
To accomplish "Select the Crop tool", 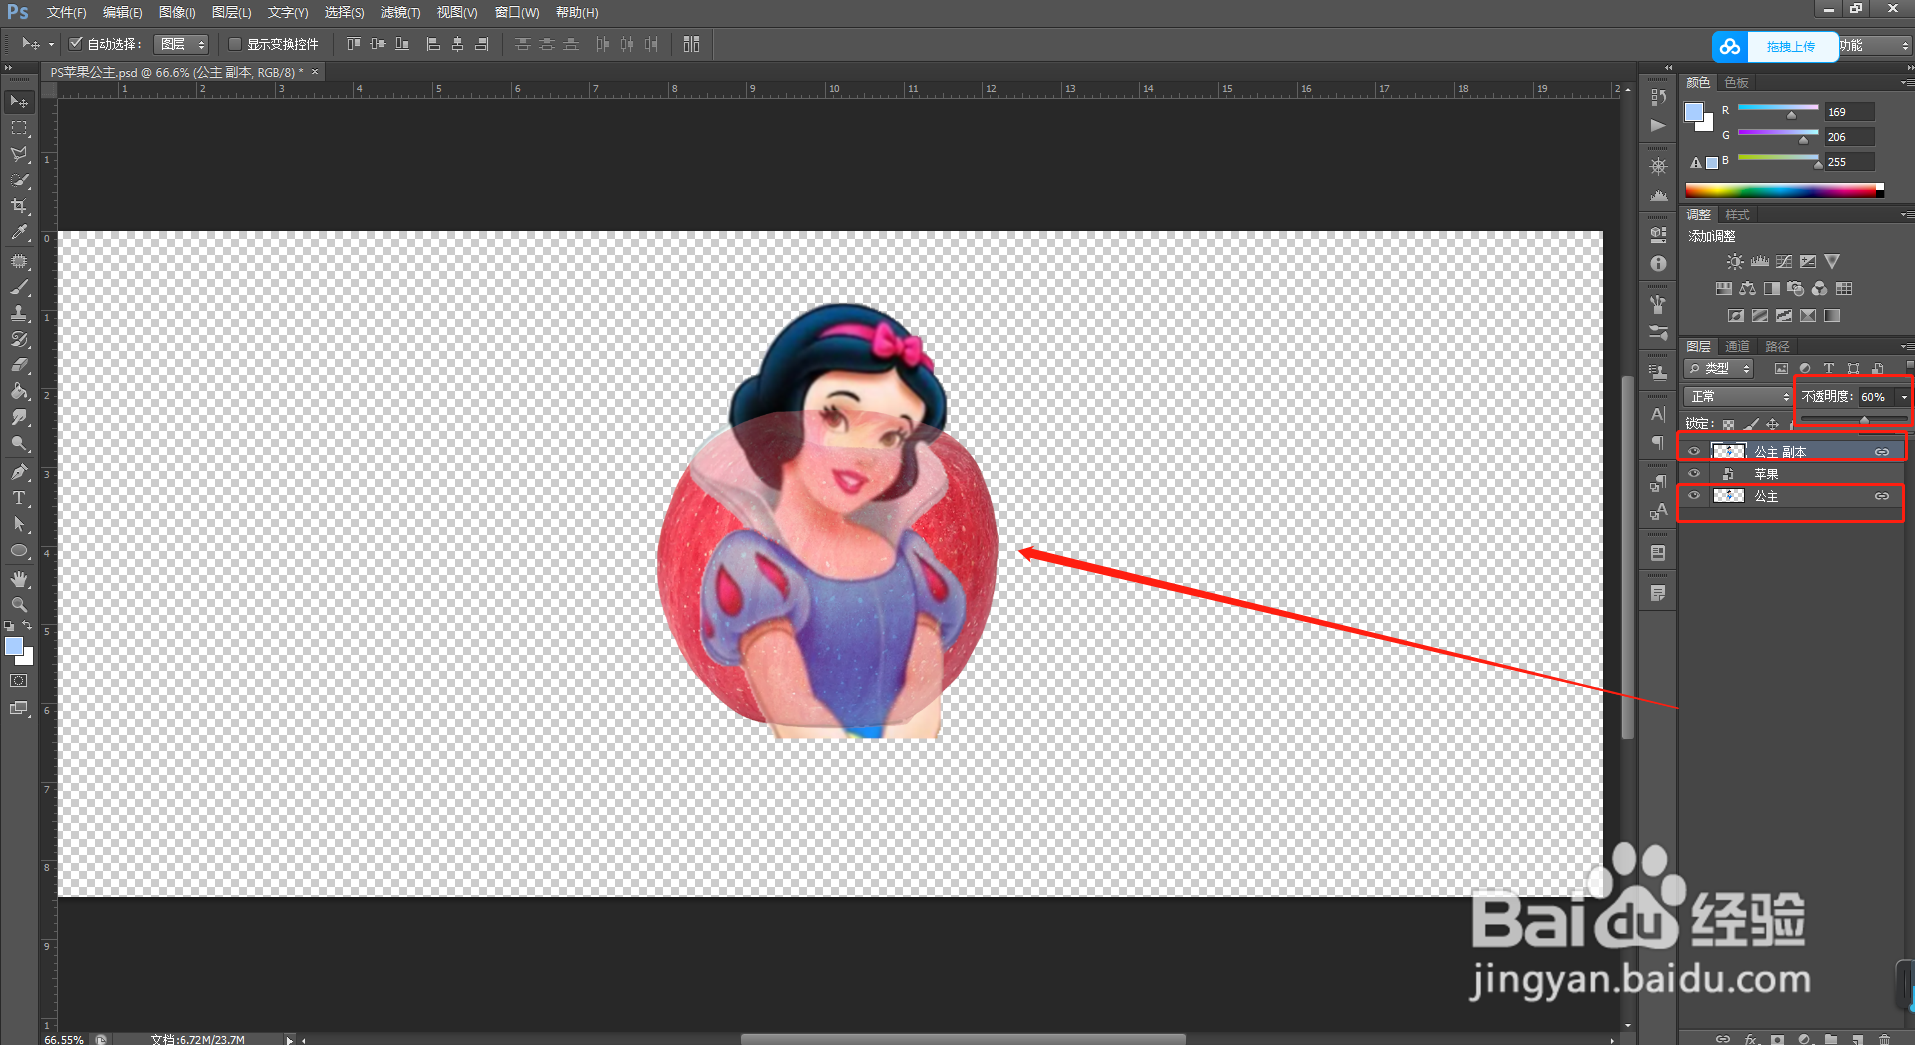I will pos(19,206).
